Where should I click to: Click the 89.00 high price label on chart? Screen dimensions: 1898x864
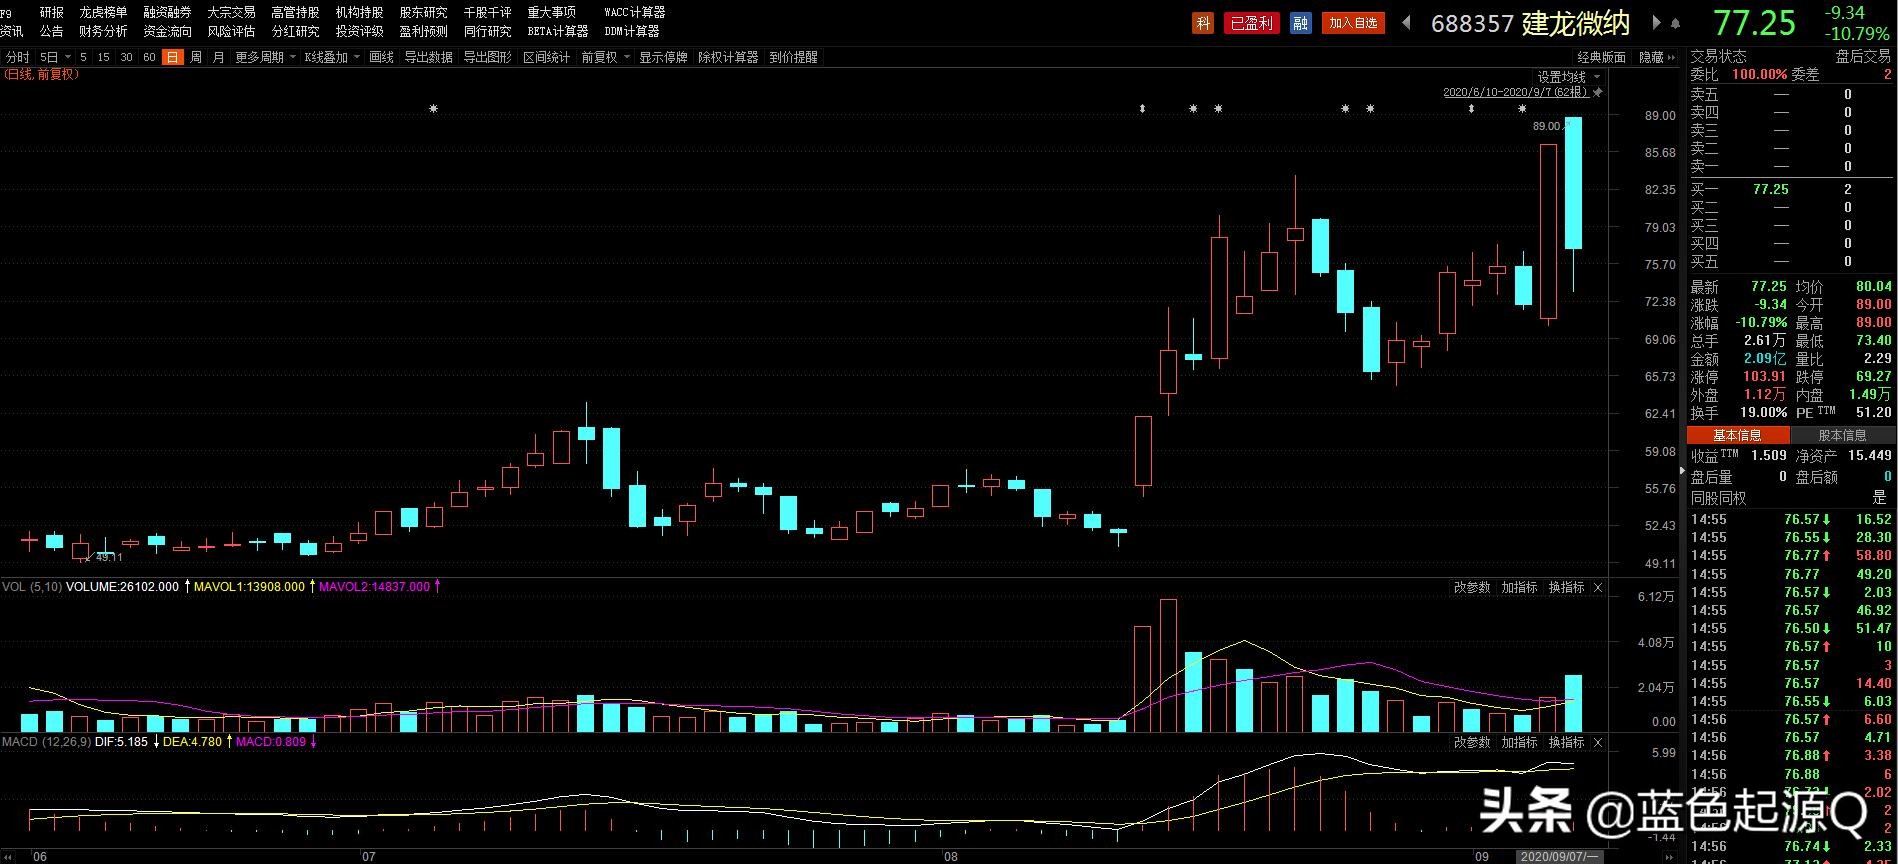coord(1546,127)
